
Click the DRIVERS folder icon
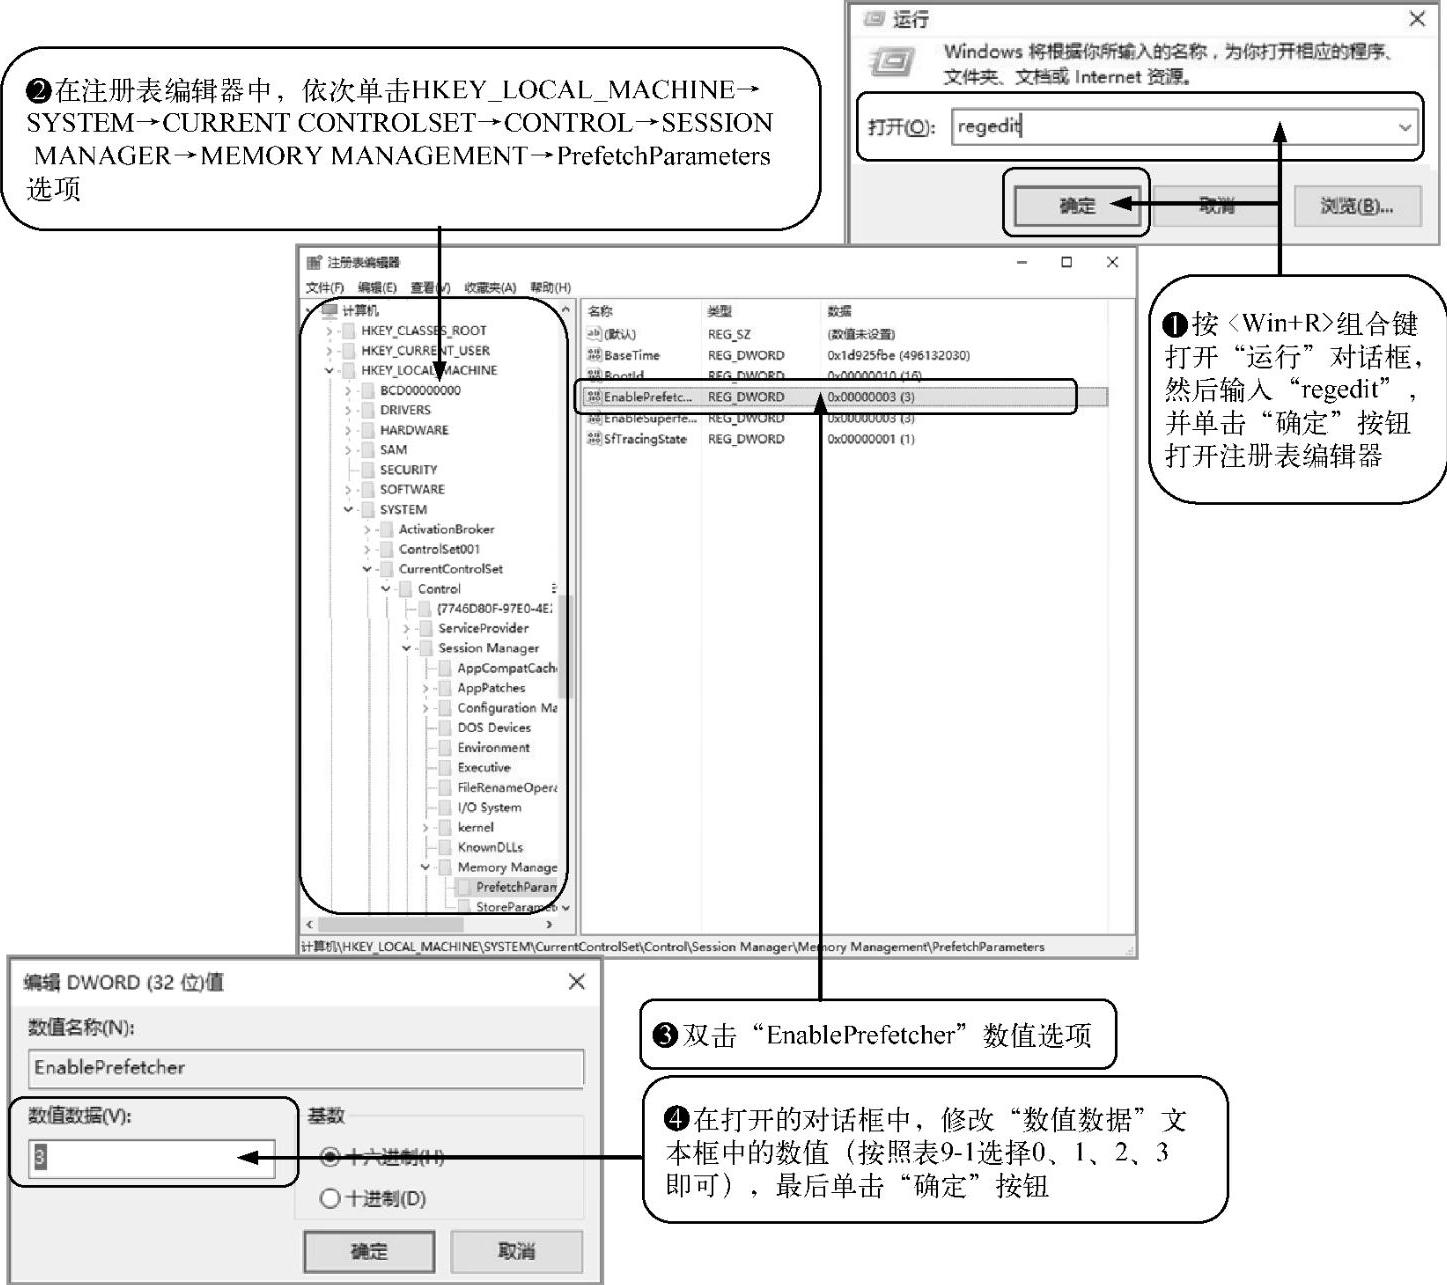coord(367,410)
